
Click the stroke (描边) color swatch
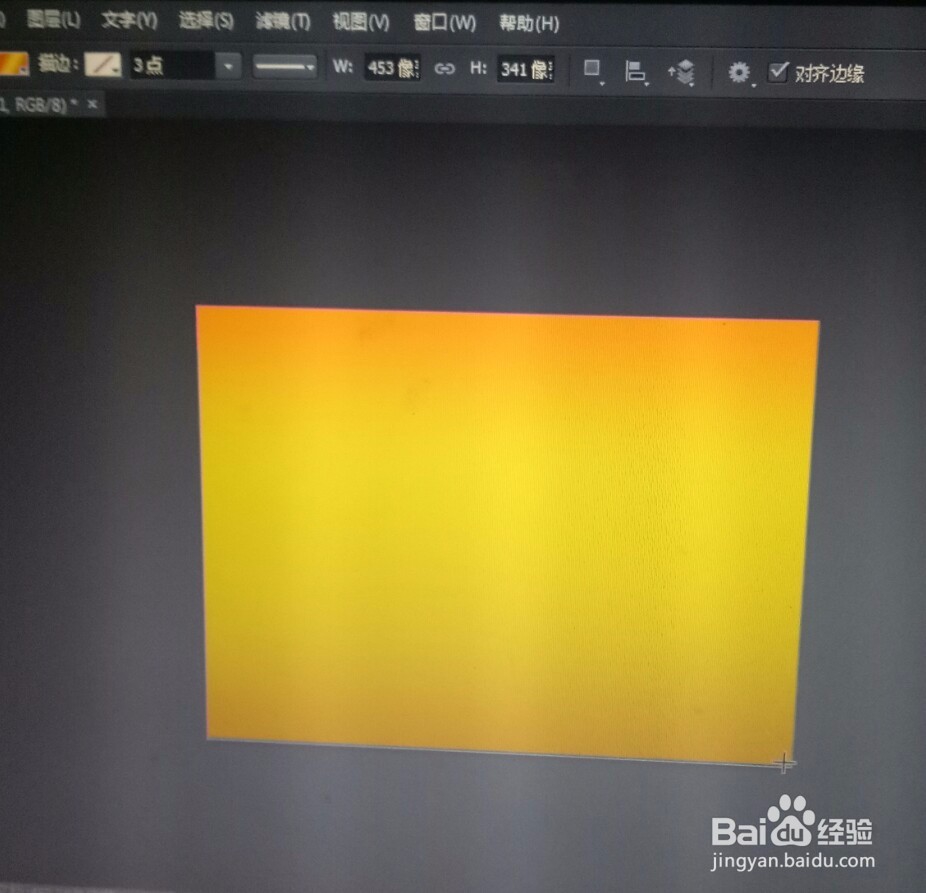(103, 64)
